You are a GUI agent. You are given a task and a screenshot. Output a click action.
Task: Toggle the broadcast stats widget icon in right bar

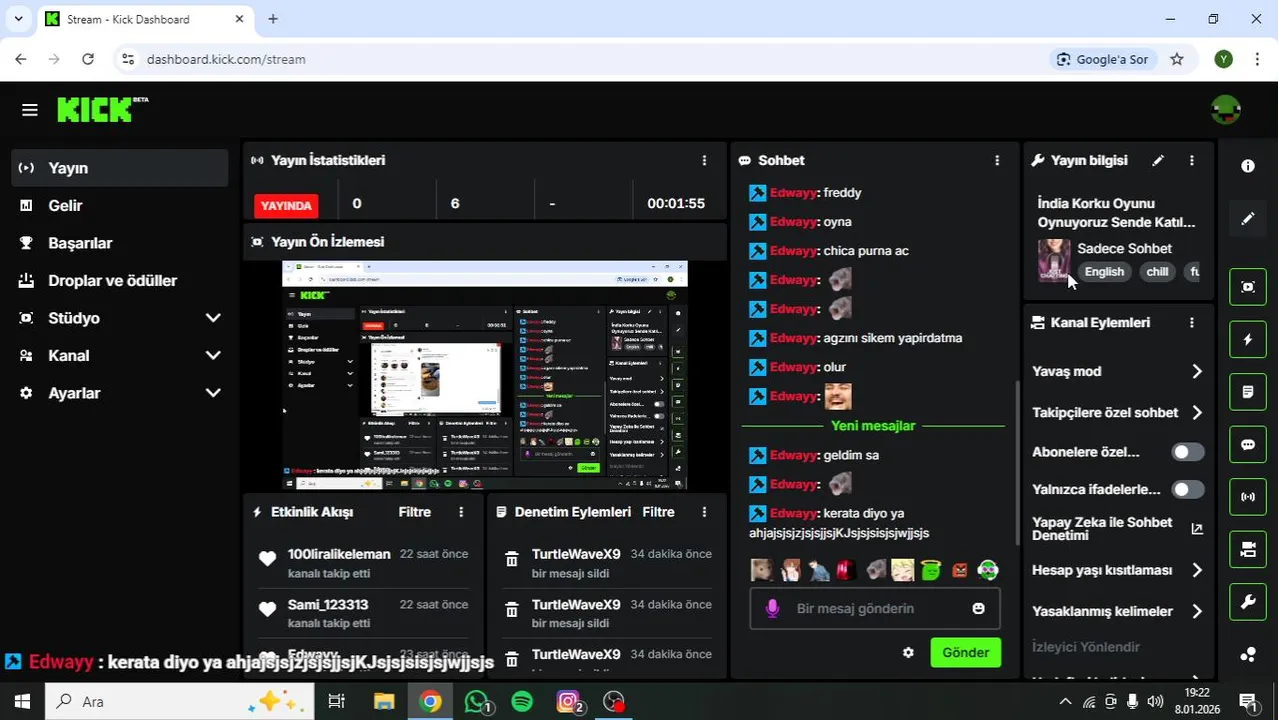coord(1248,497)
